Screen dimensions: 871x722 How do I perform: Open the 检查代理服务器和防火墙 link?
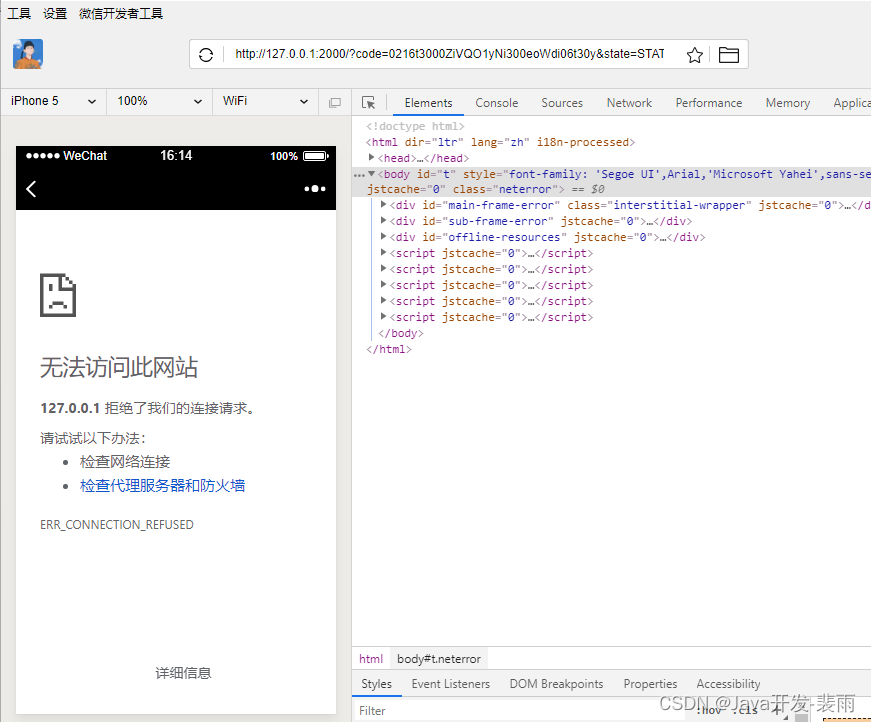(x=162, y=486)
